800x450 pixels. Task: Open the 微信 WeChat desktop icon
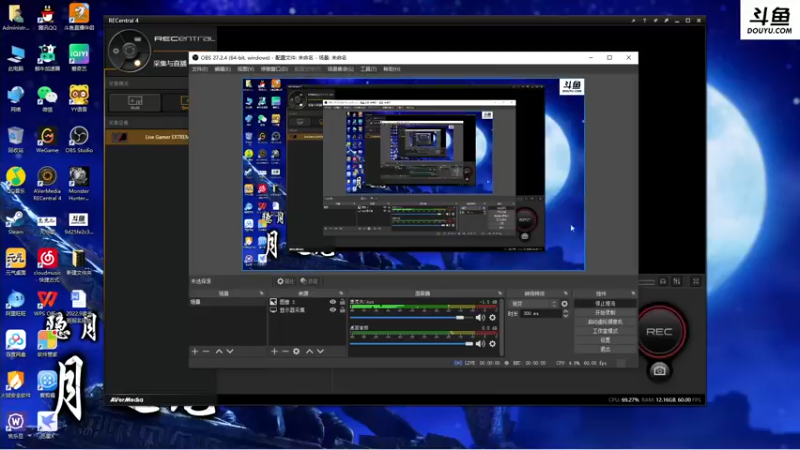click(47, 98)
